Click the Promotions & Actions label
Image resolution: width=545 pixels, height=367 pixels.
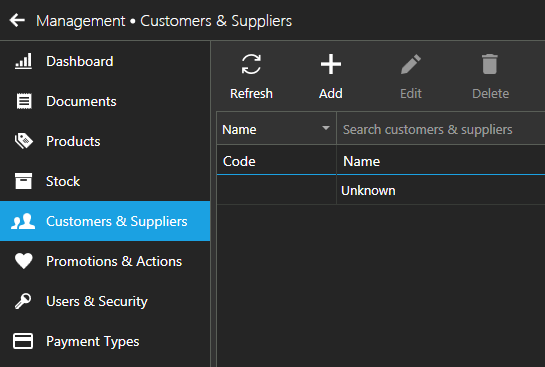tap(114, 261)
